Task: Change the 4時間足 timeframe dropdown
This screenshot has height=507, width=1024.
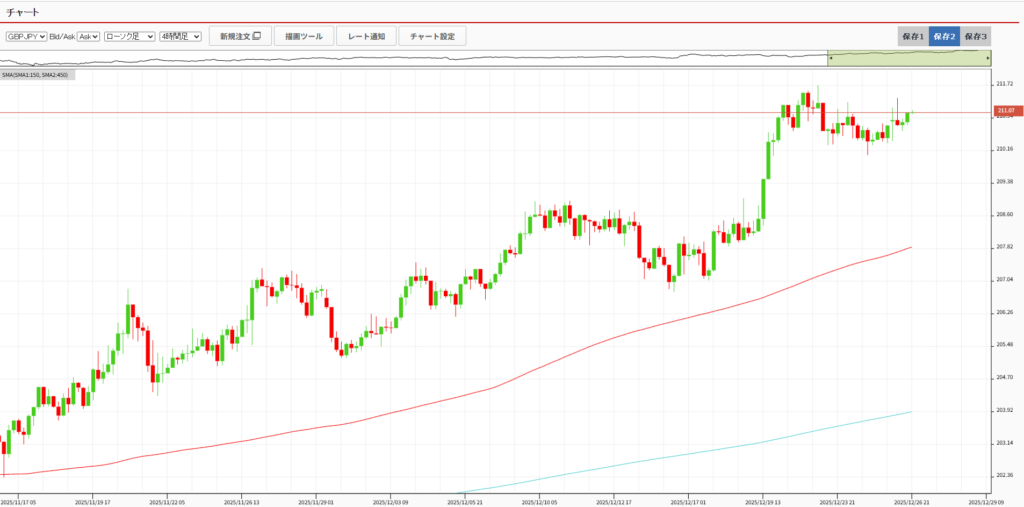Action: pos(181,36)
